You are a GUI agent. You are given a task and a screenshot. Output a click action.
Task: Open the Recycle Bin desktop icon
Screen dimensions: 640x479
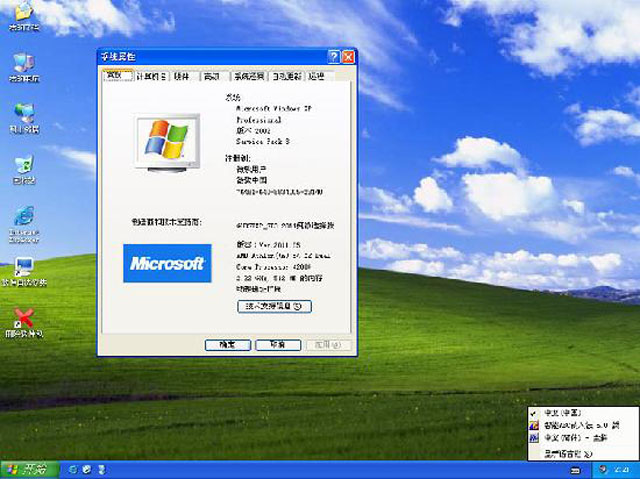[x=24, y=169]
